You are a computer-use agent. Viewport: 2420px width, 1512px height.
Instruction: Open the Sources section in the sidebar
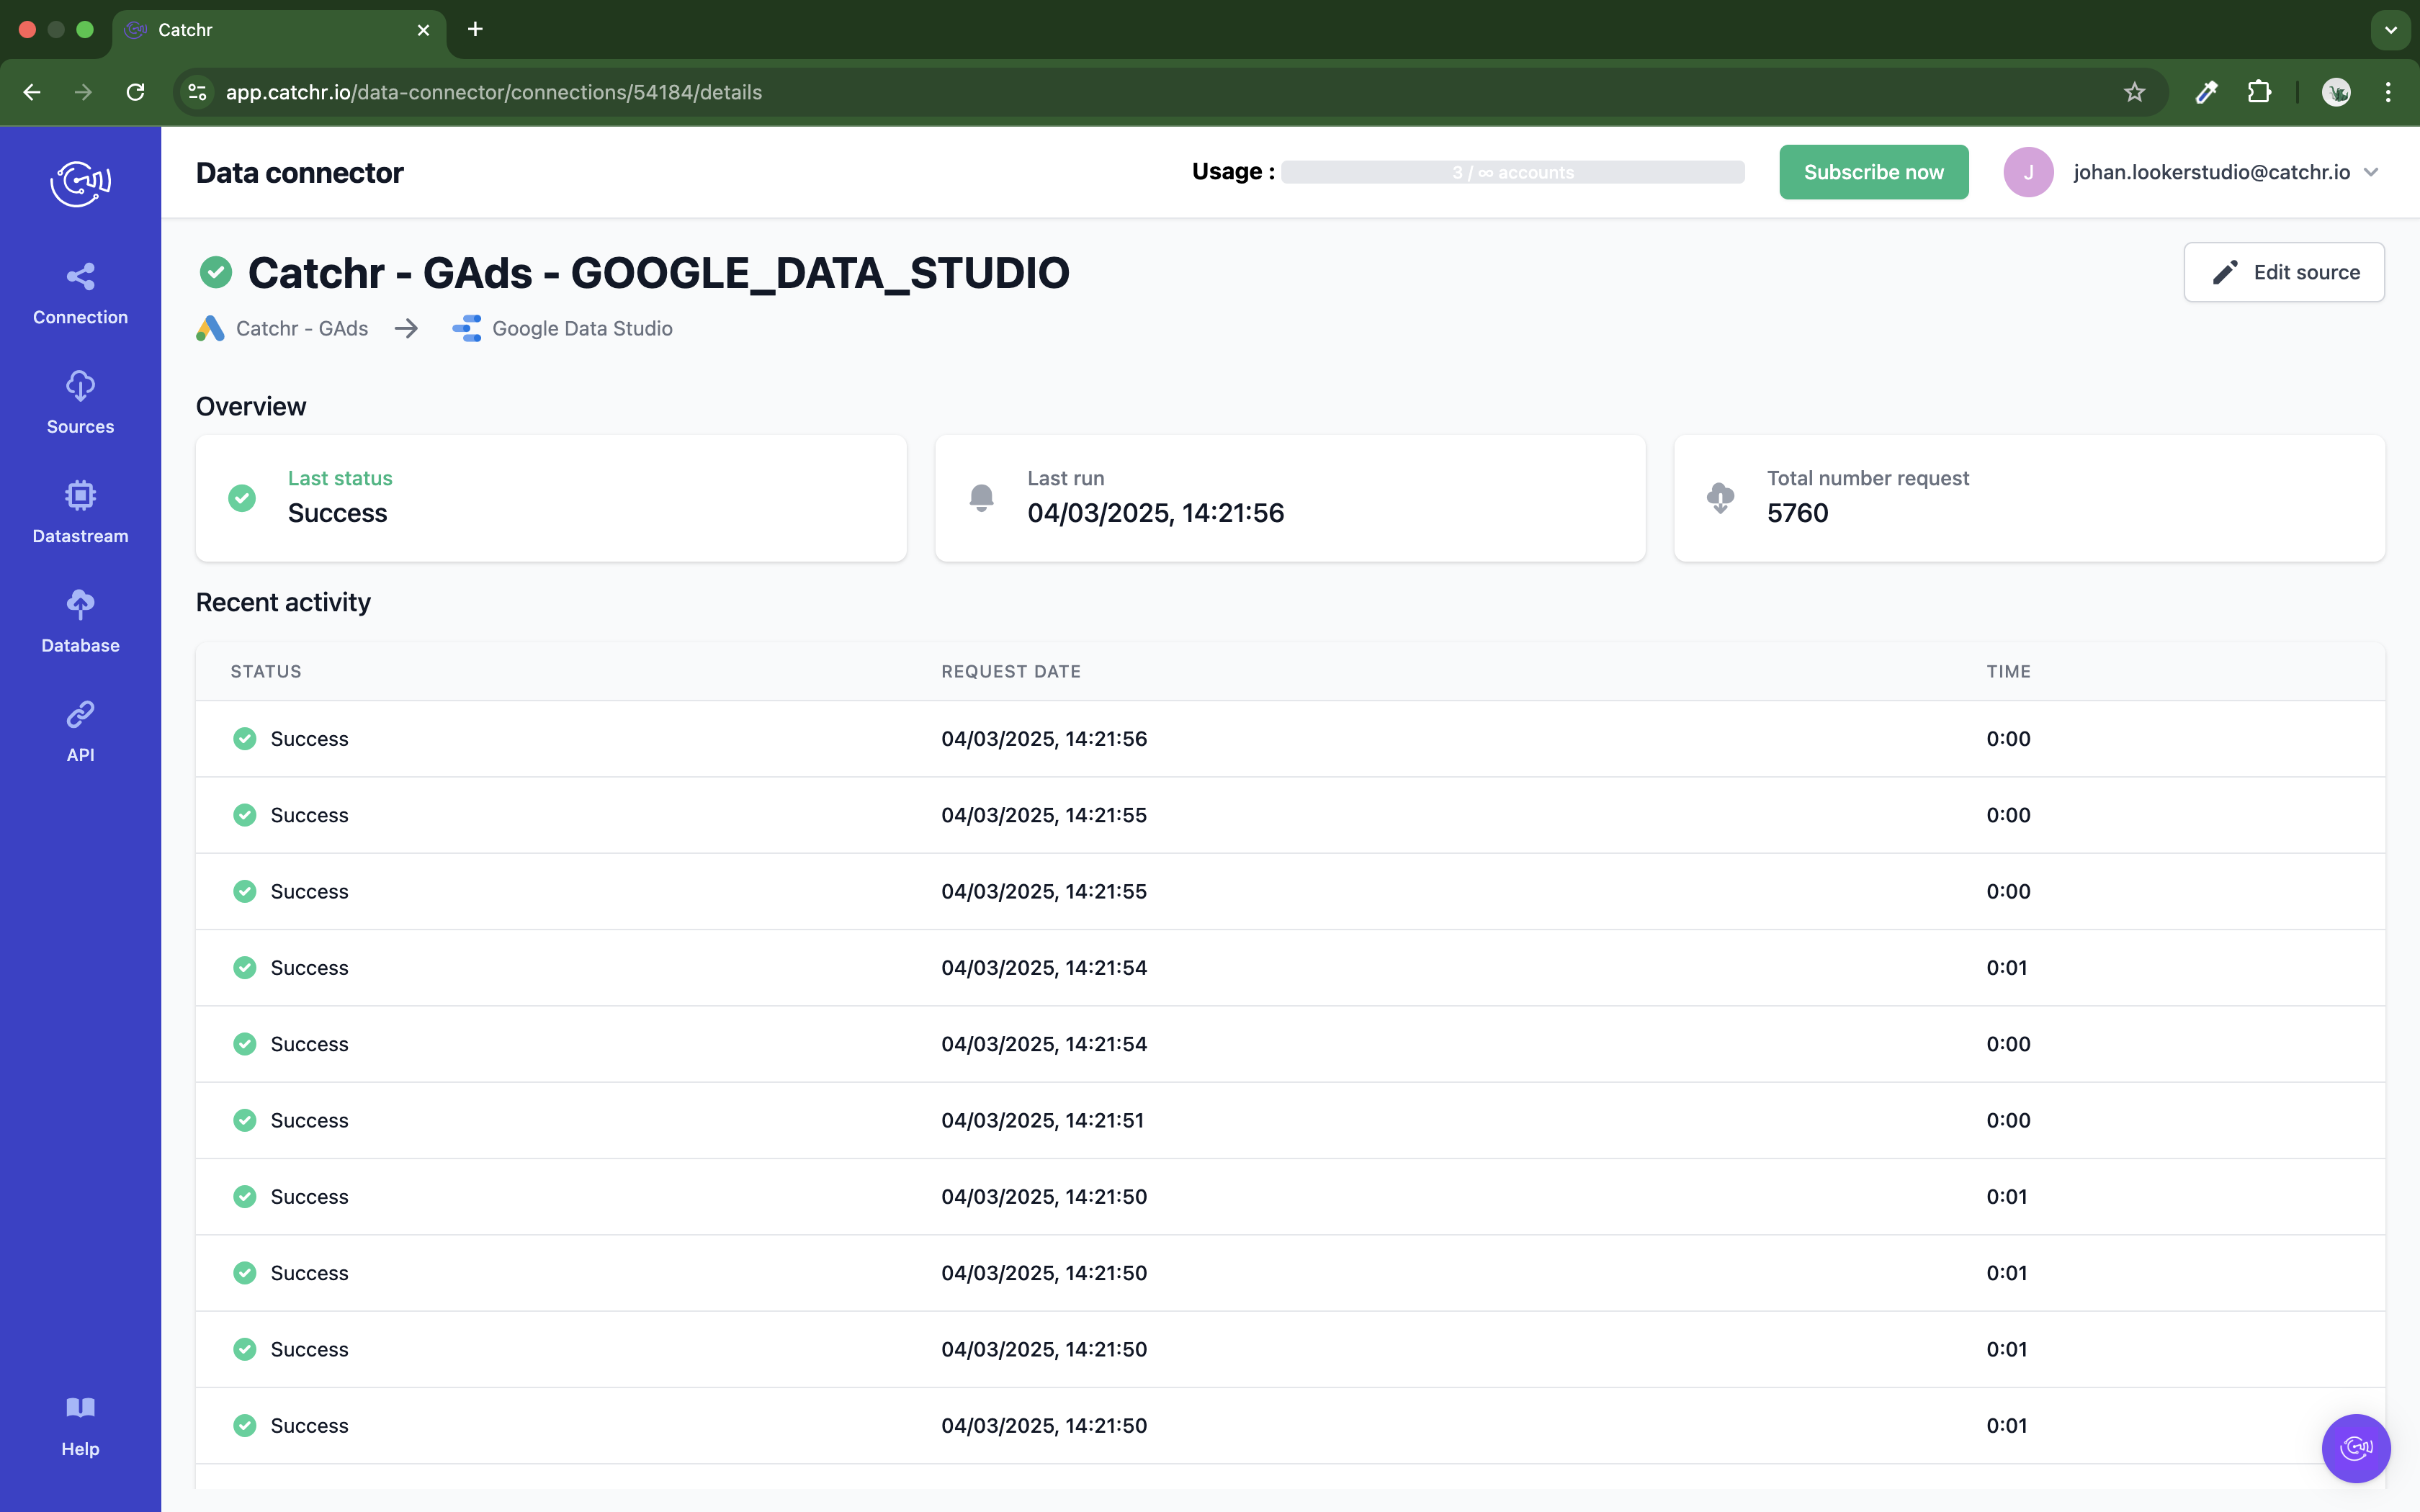[x=80, y=403]
